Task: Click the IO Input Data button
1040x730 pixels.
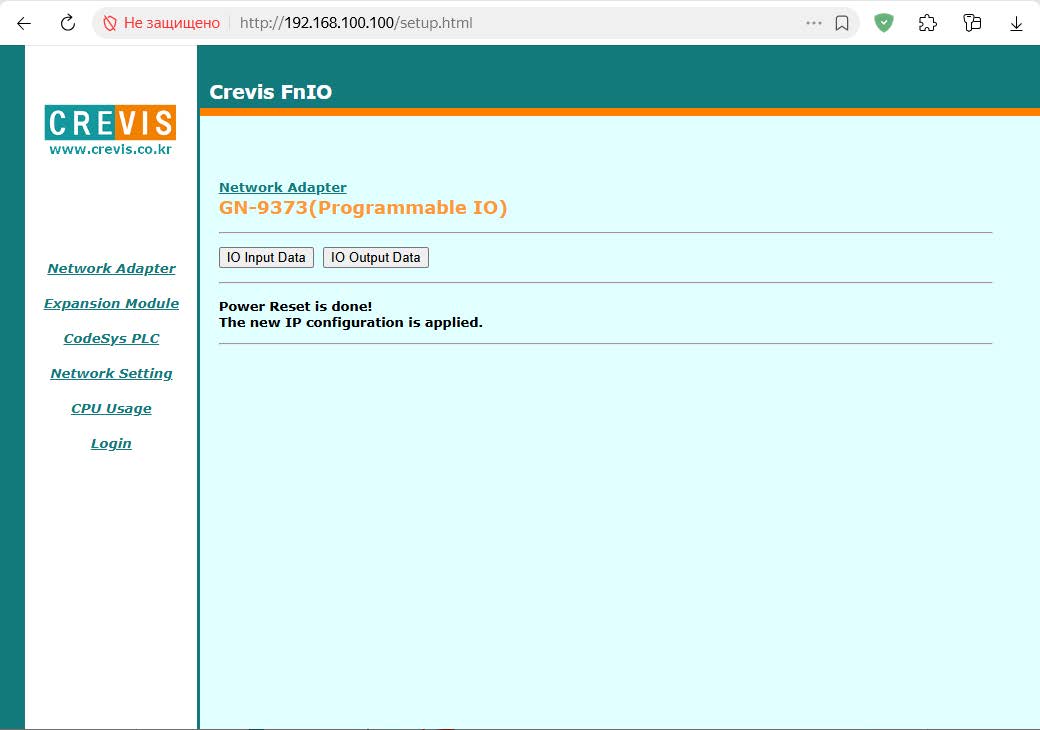Action: point(266,257)
